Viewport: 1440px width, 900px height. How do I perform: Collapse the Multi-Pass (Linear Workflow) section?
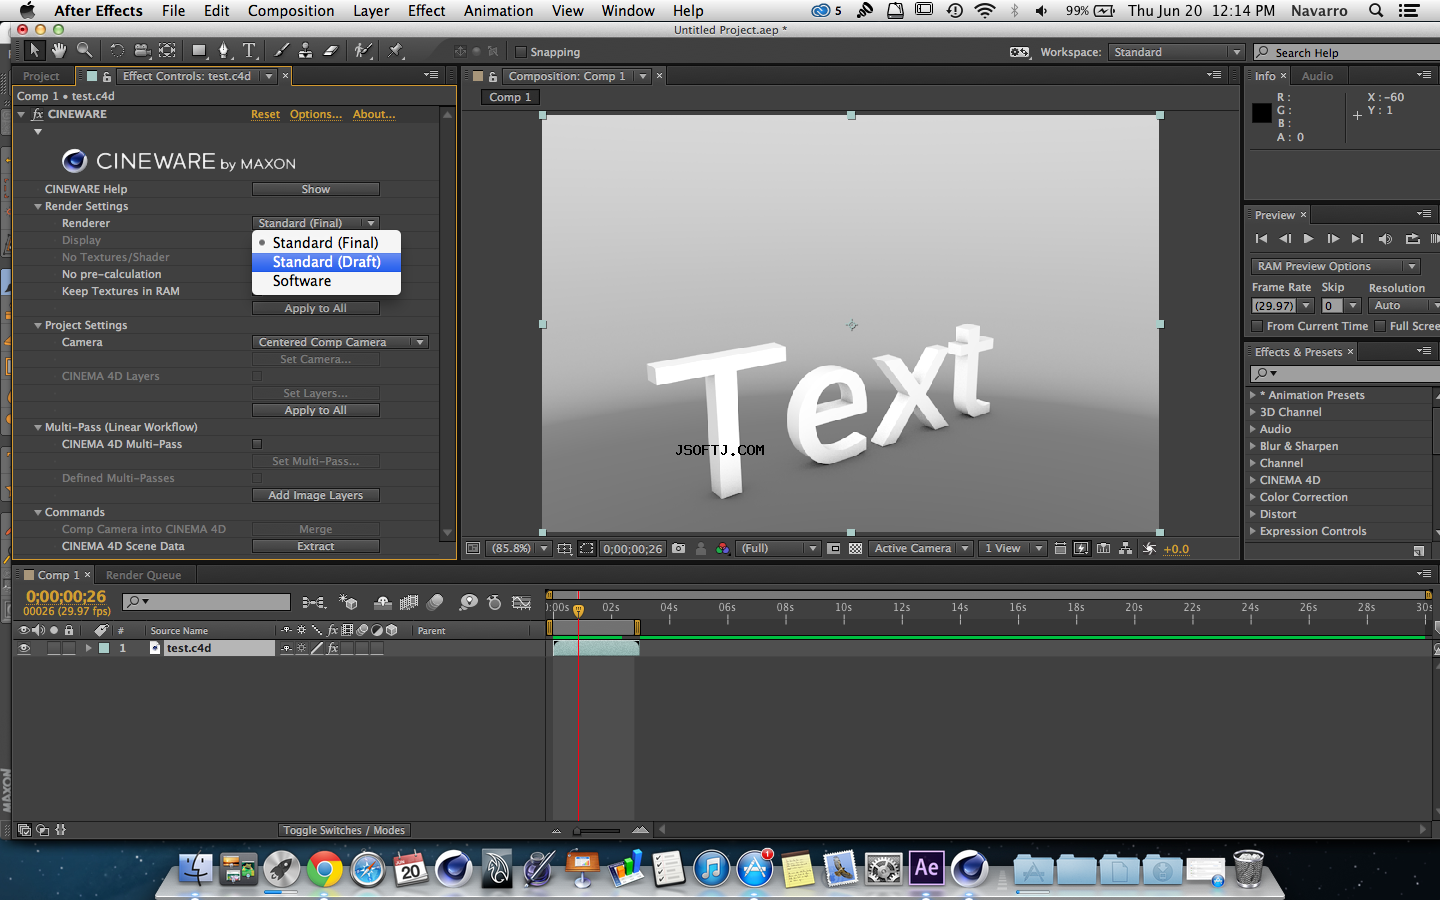click(x=38, y=427)
